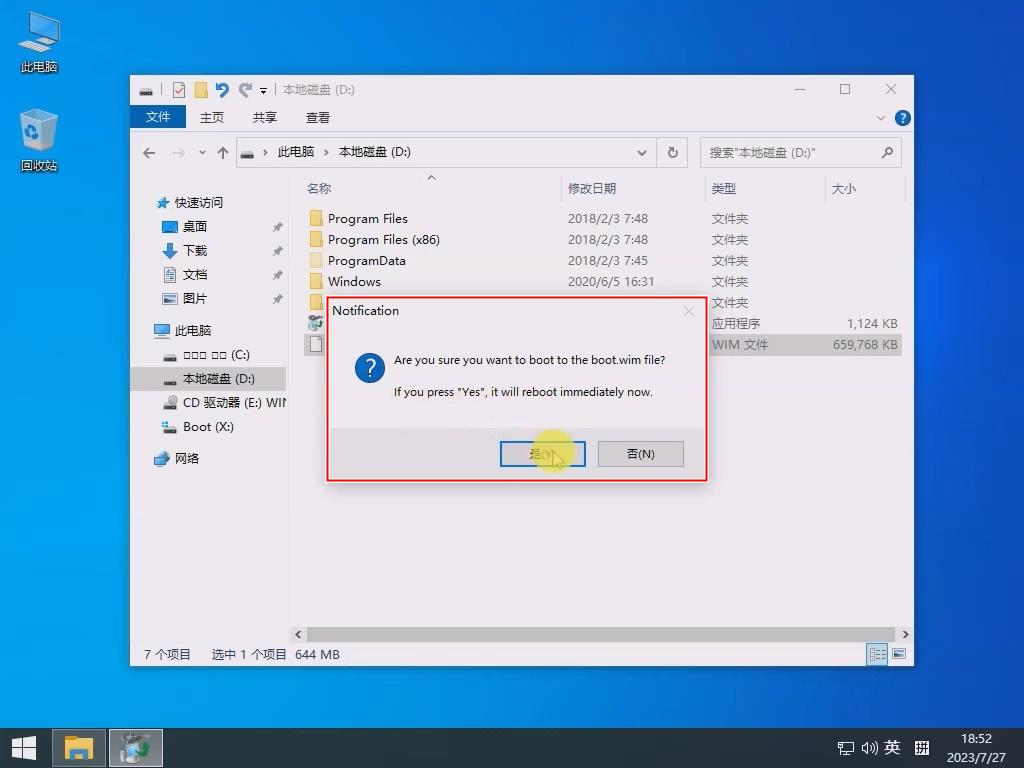Switch to large icons view in the status bar
This screenshot has width=1024, height=768.
(x=899, y=654)
